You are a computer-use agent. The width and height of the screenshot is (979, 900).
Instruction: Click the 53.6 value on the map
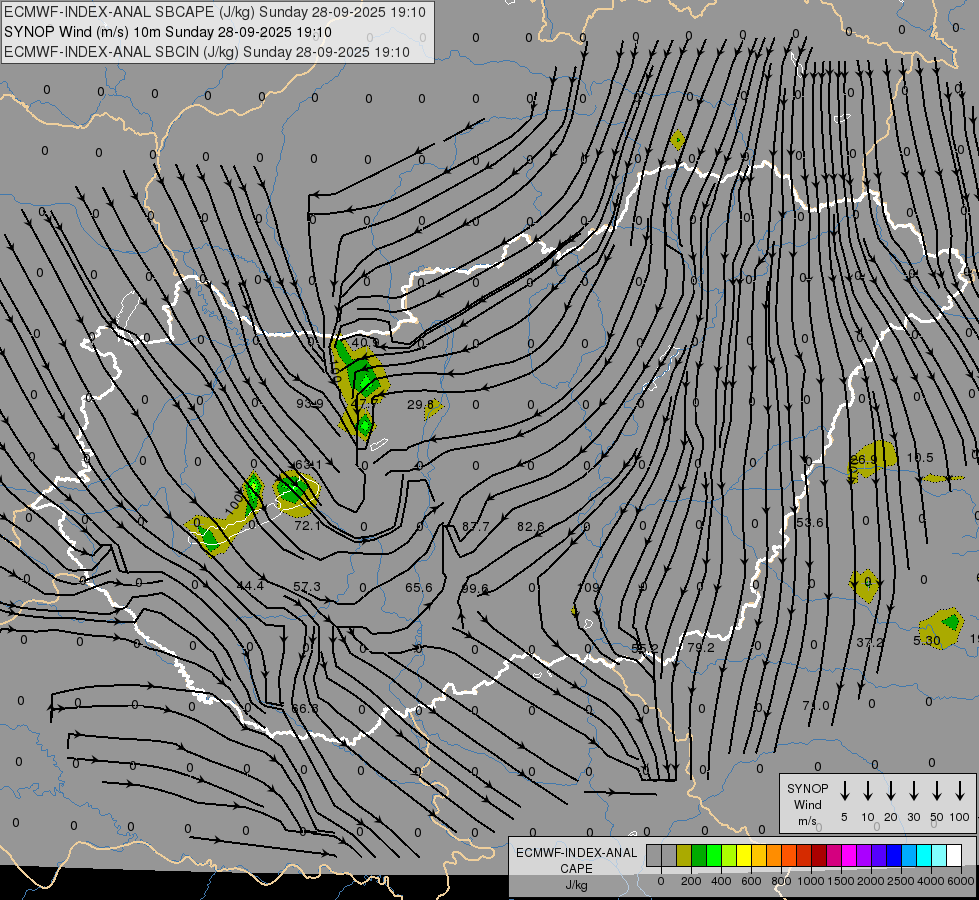tap(810, 522)
